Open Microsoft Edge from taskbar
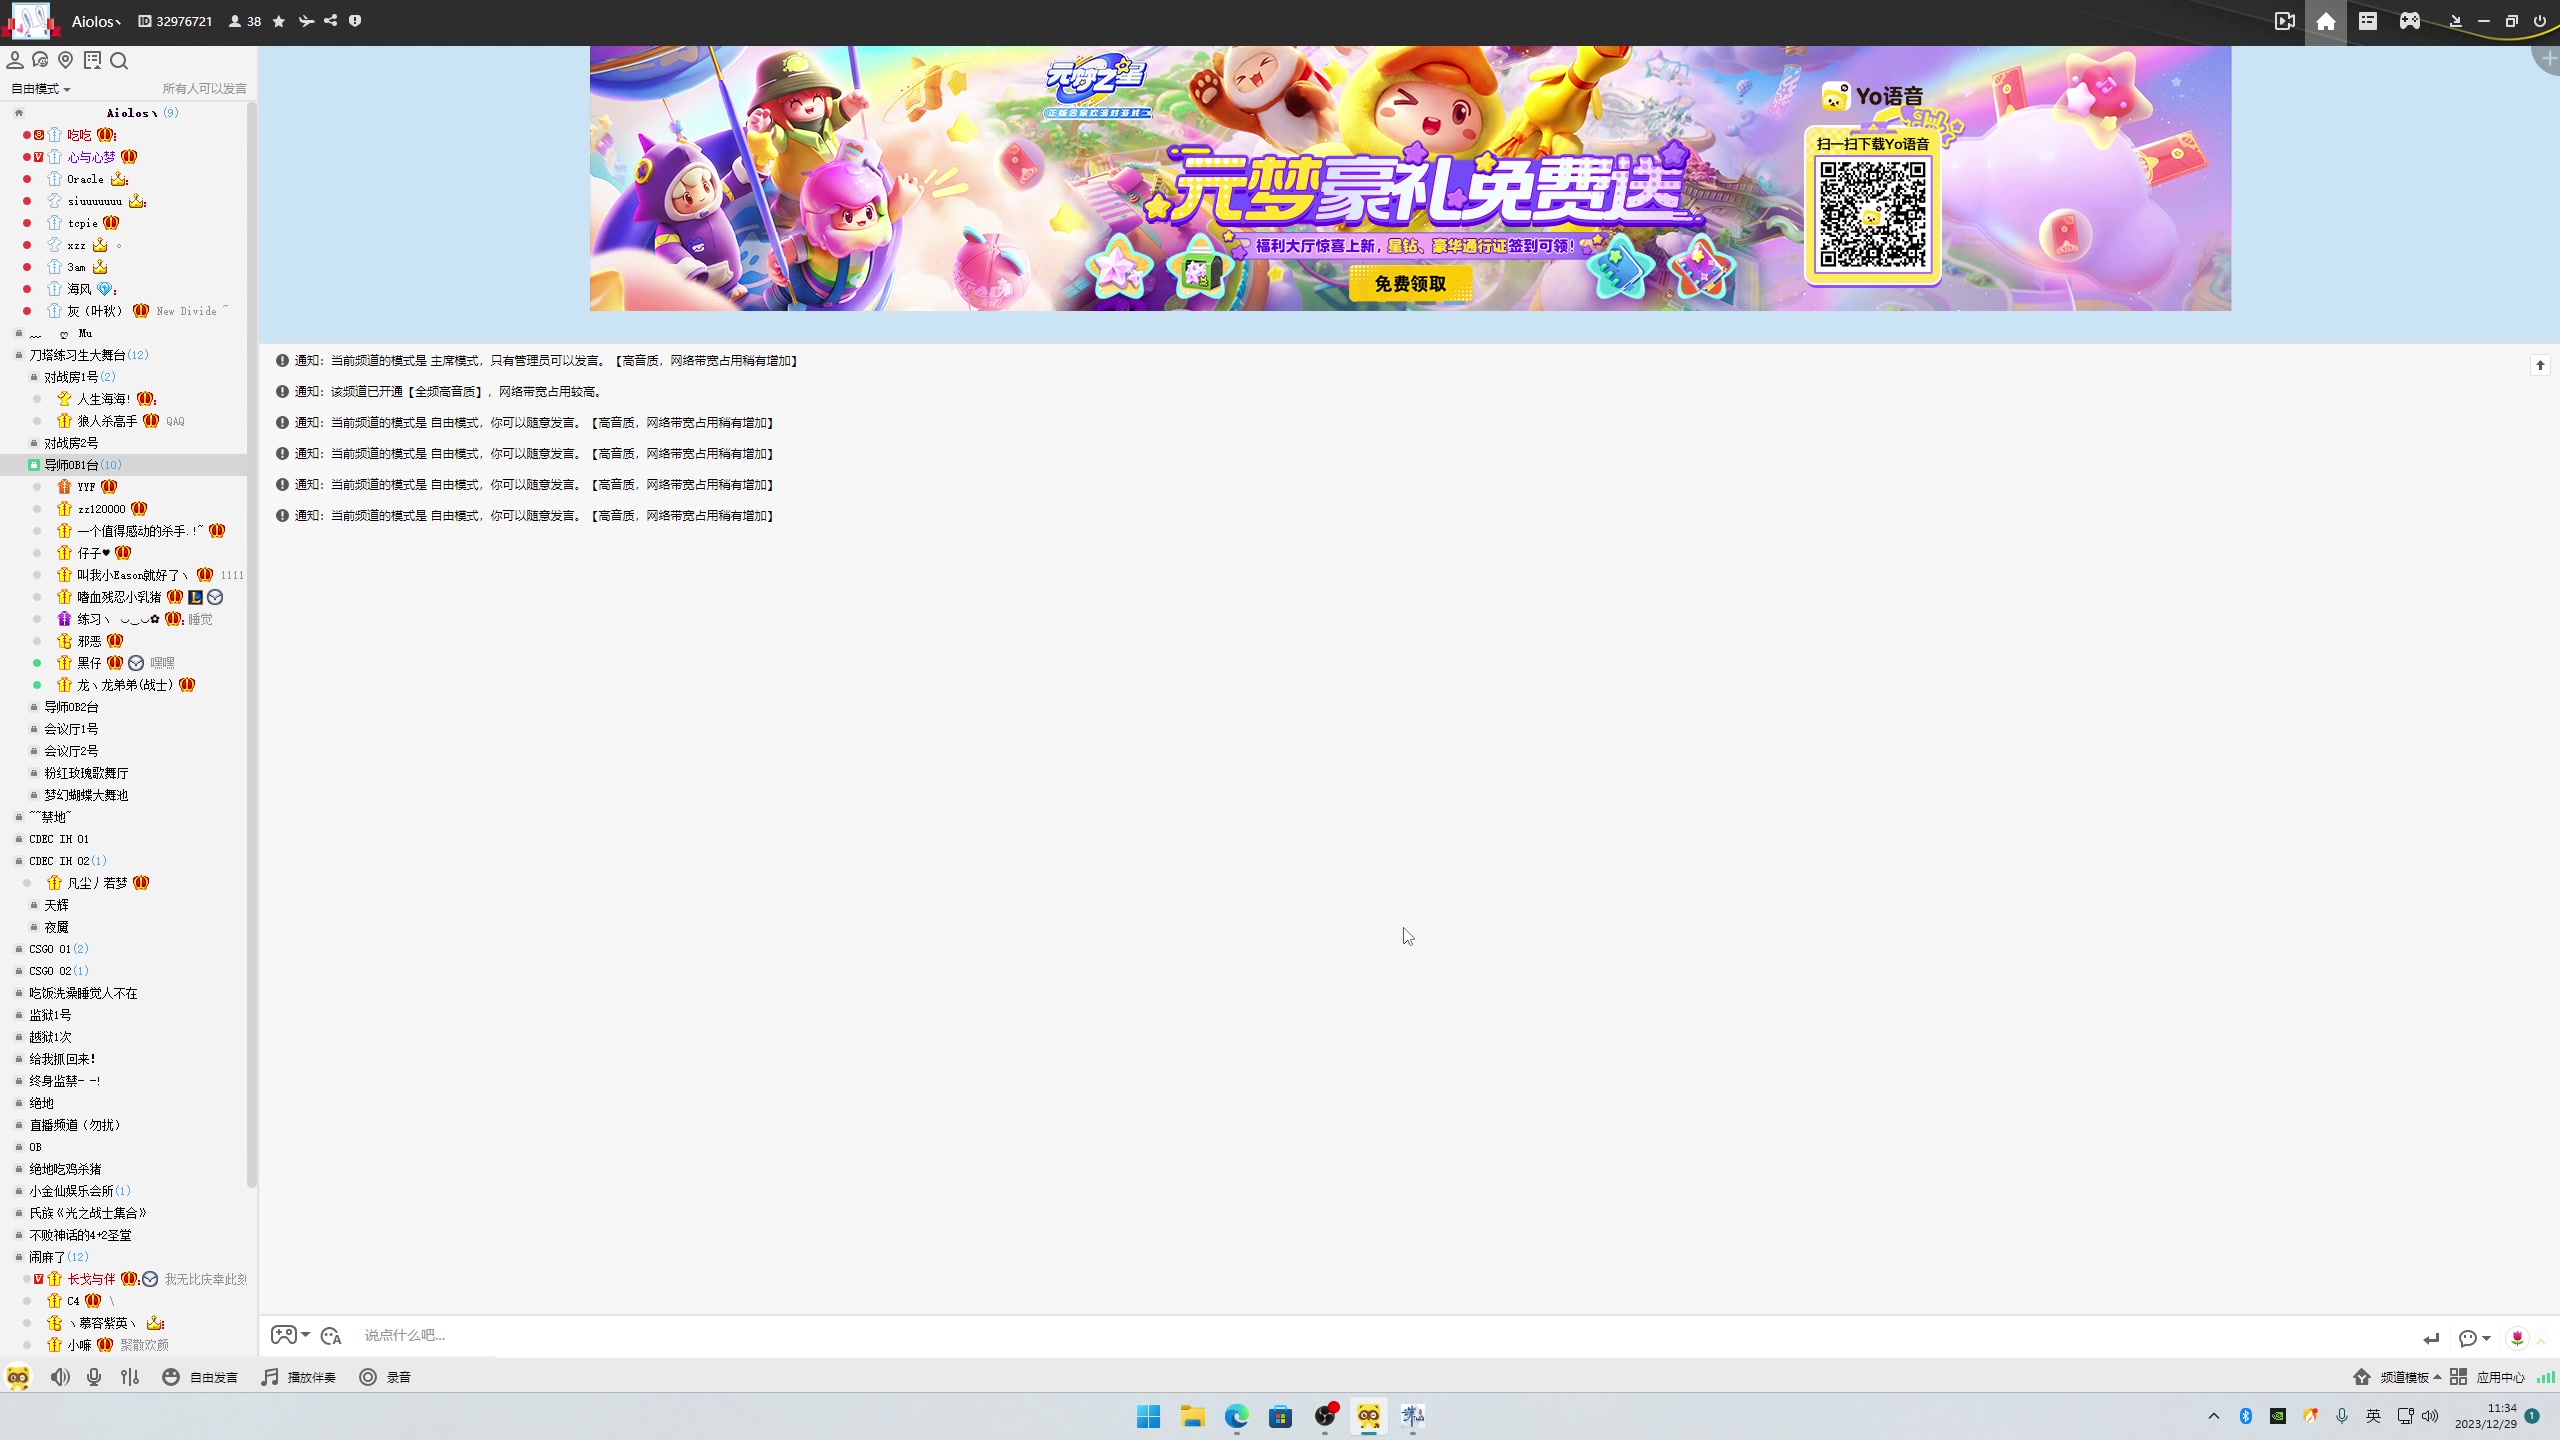 pos(1237,1416)
